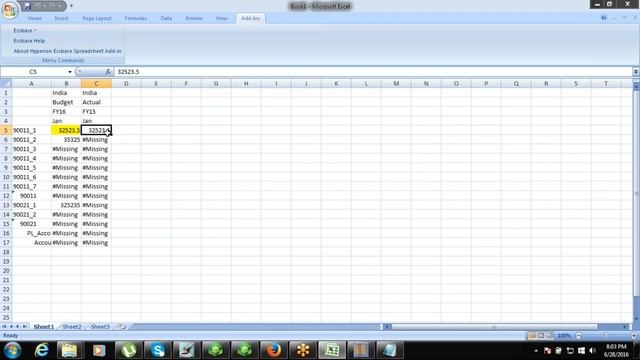
Task: Expand the Name Box dropdown arrow
Action: pos(70,72)
